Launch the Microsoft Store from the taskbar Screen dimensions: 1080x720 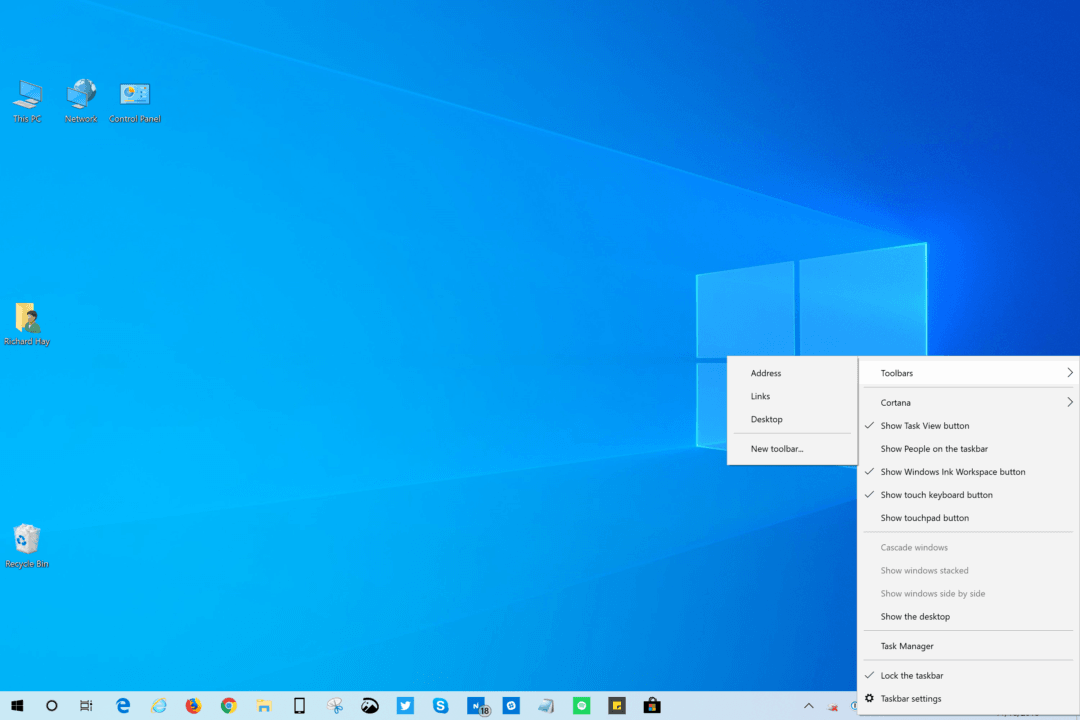[651, 705]
